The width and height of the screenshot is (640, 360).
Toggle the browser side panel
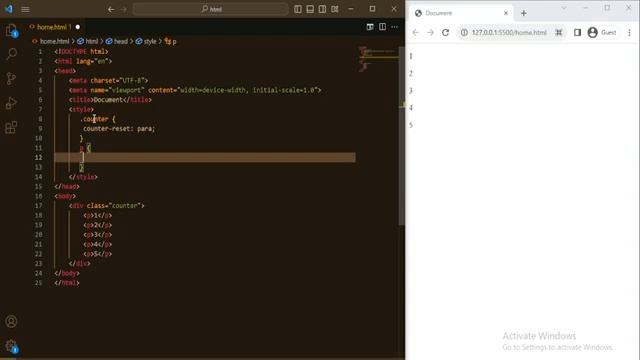577,33
